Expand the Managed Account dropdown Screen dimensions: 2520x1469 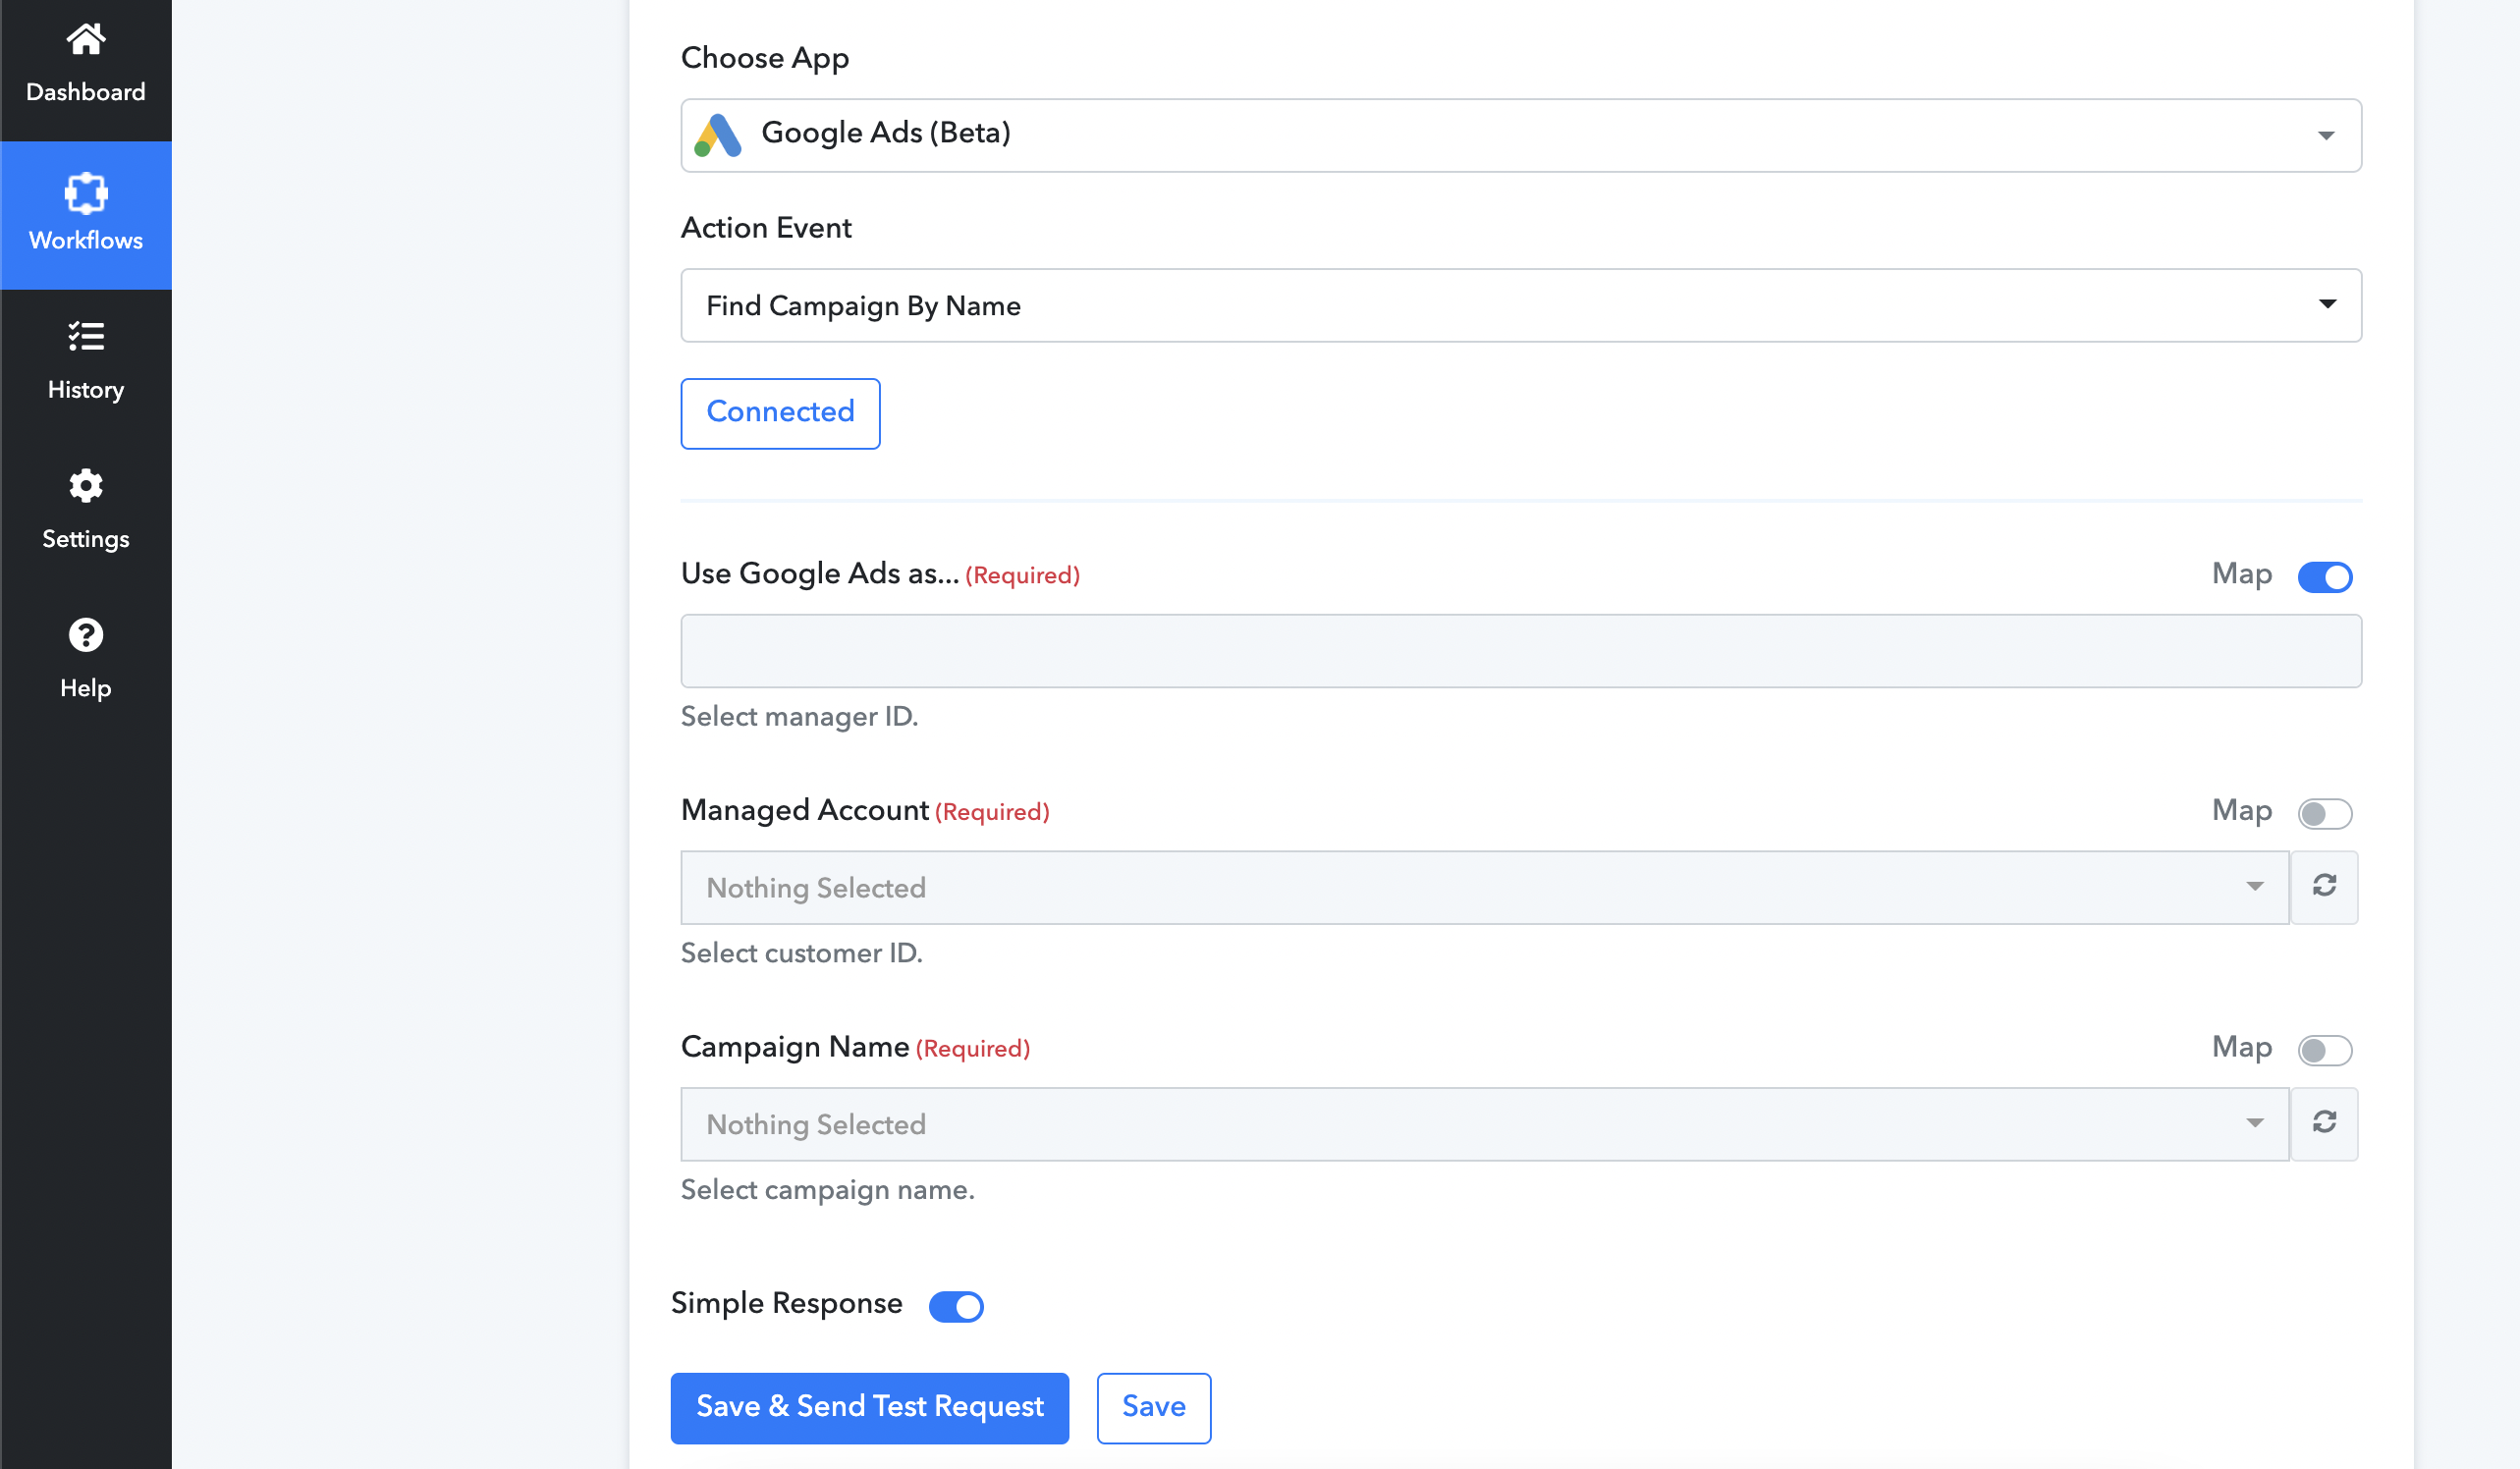1485,887
